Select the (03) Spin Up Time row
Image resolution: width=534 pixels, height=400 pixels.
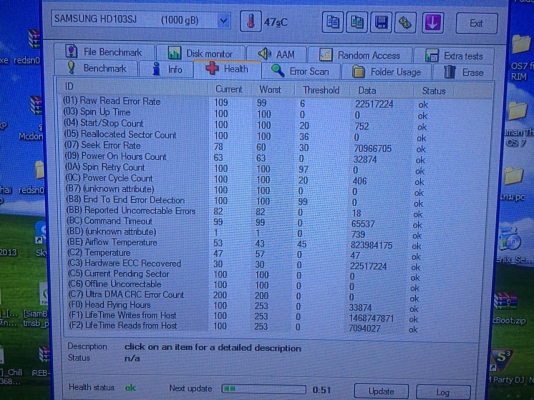245,113
